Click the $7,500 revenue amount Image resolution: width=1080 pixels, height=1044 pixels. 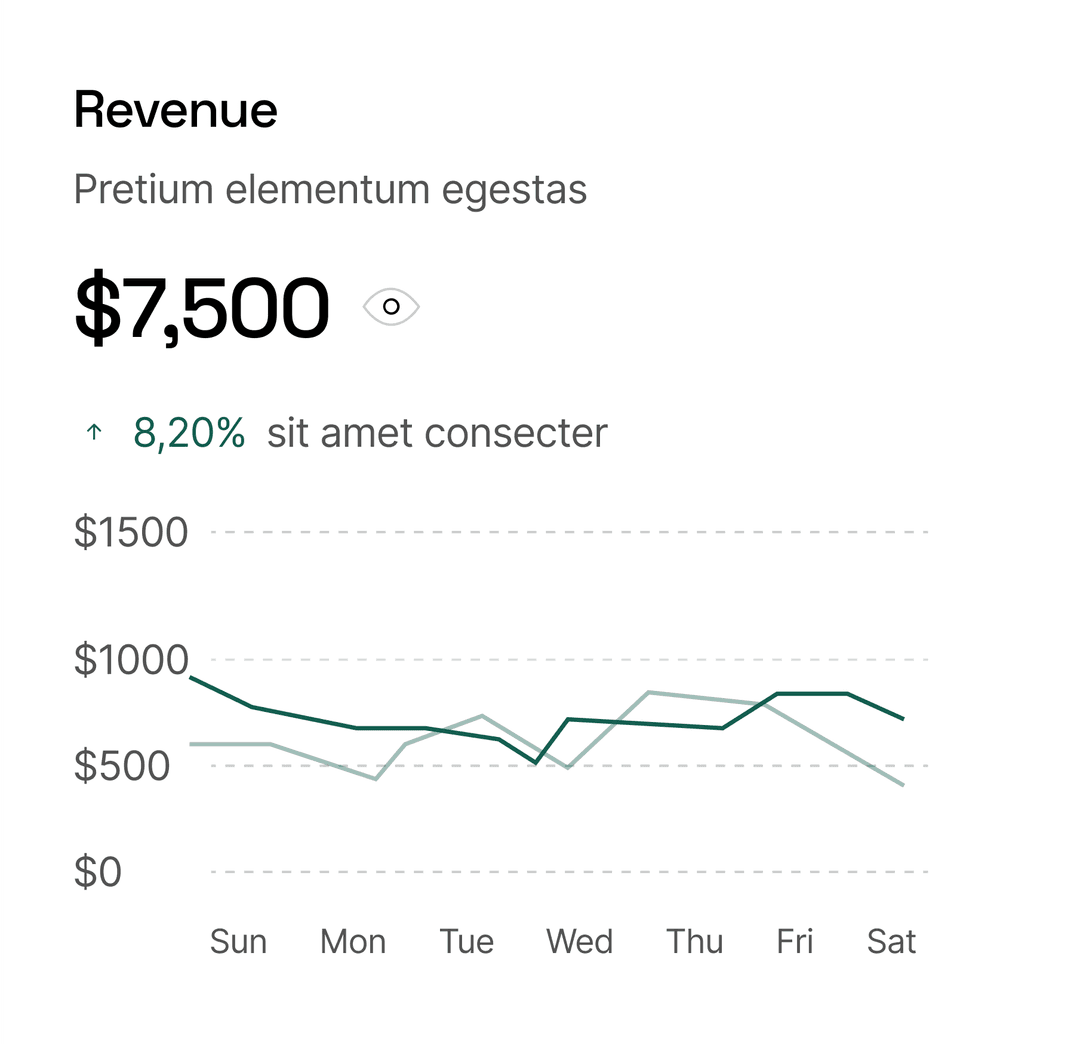(x=202, y=307)
